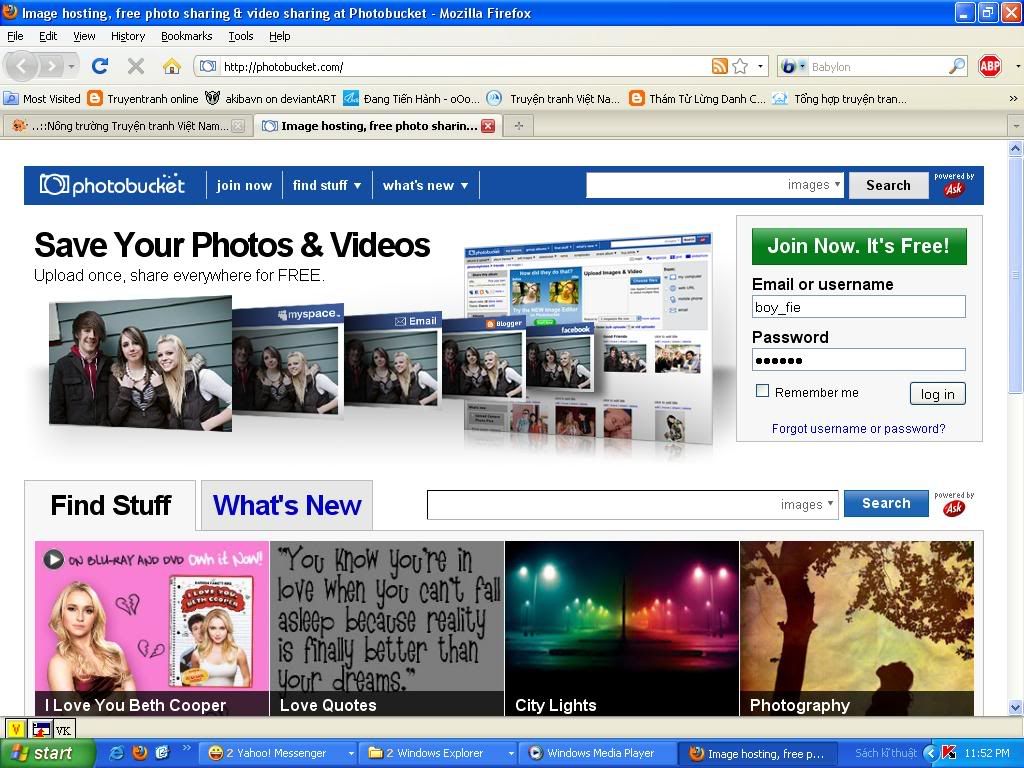Image resolution: width=1024 pixels, height=768 pixels.
Task: Click the yellow V icon in status bar
Action: (x=16, y=729)
